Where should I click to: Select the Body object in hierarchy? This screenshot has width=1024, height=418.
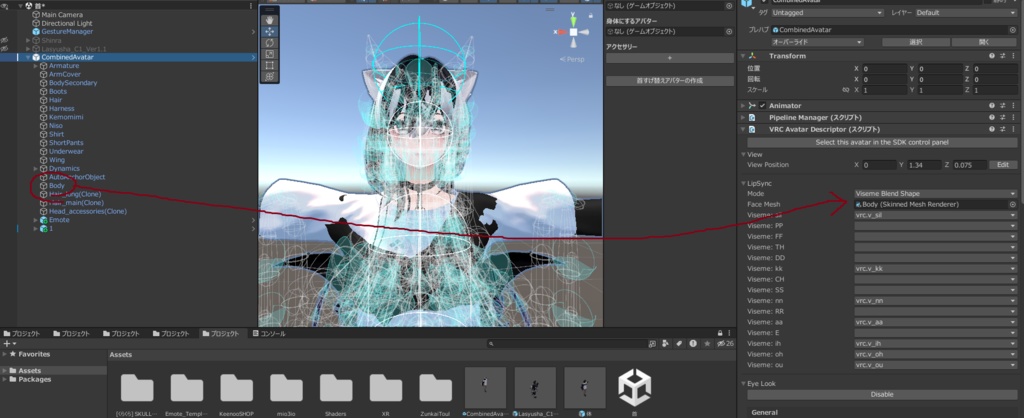click(x=57, y=186)
